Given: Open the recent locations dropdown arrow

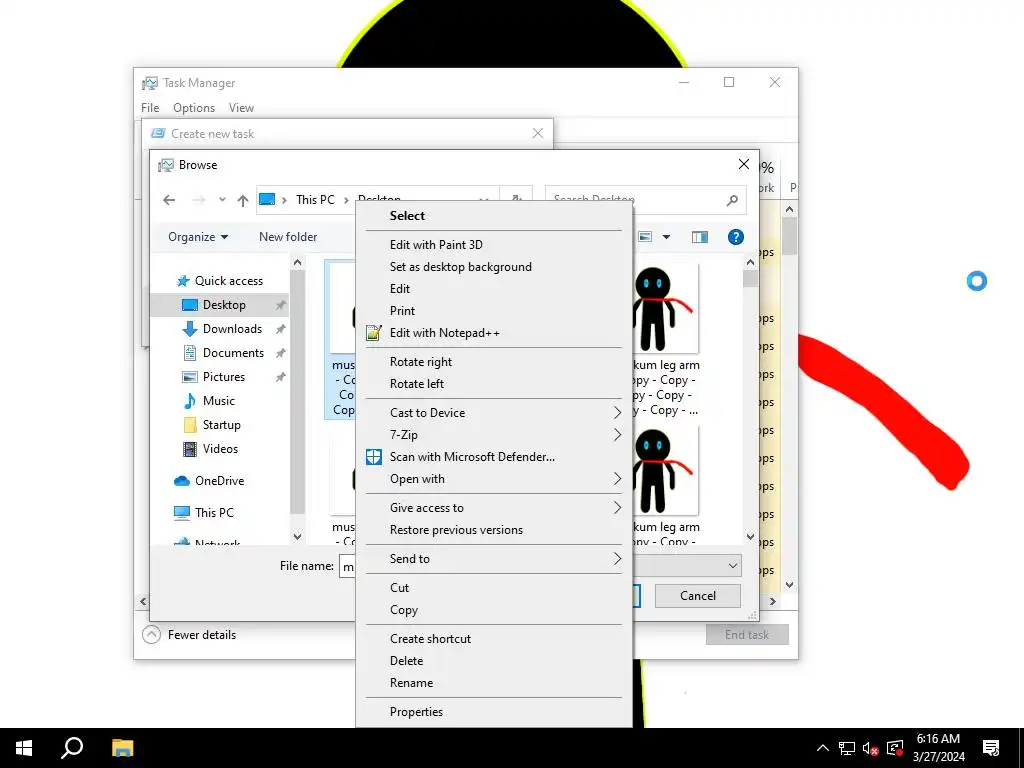Looking at the screenshot, I should coord(222,200).
